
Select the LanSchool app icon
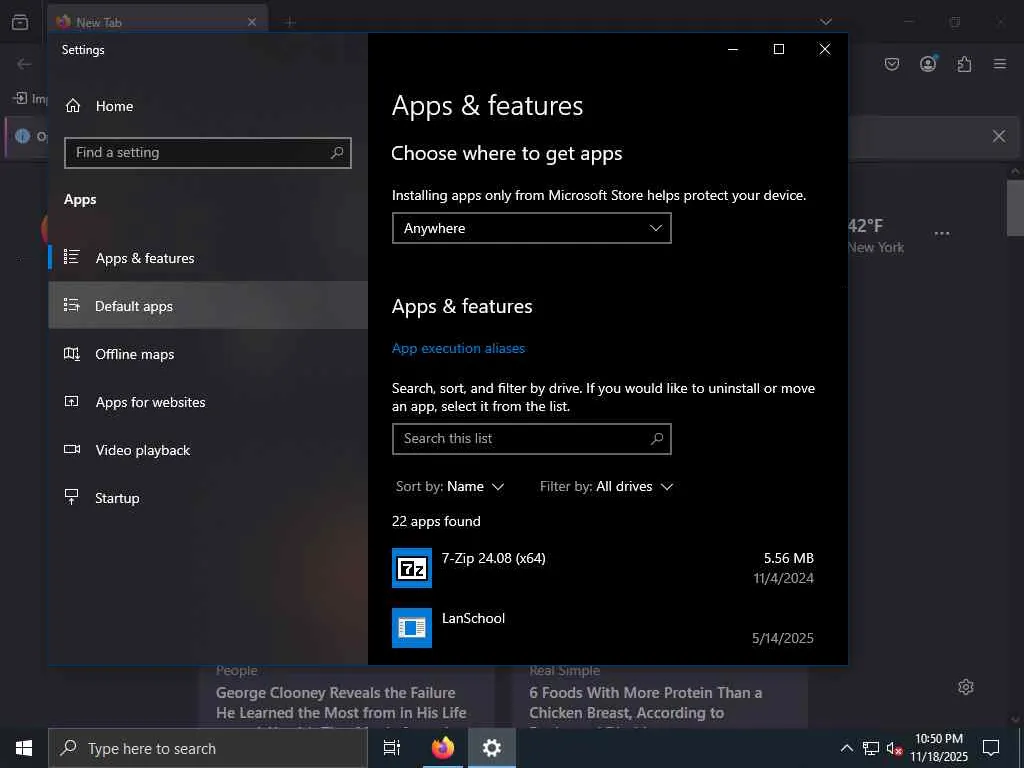(412, 628)
